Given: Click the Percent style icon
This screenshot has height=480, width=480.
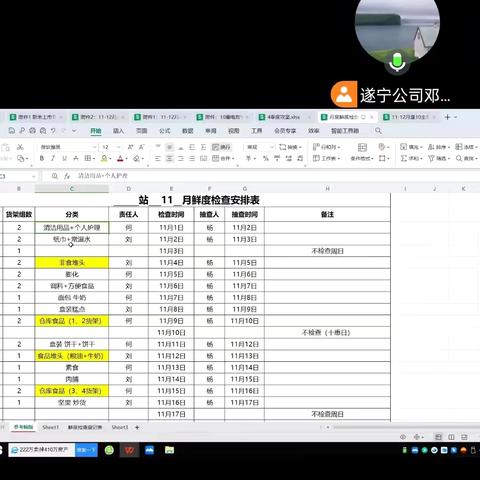Looking at the screenshot, I should pos(266,159).
